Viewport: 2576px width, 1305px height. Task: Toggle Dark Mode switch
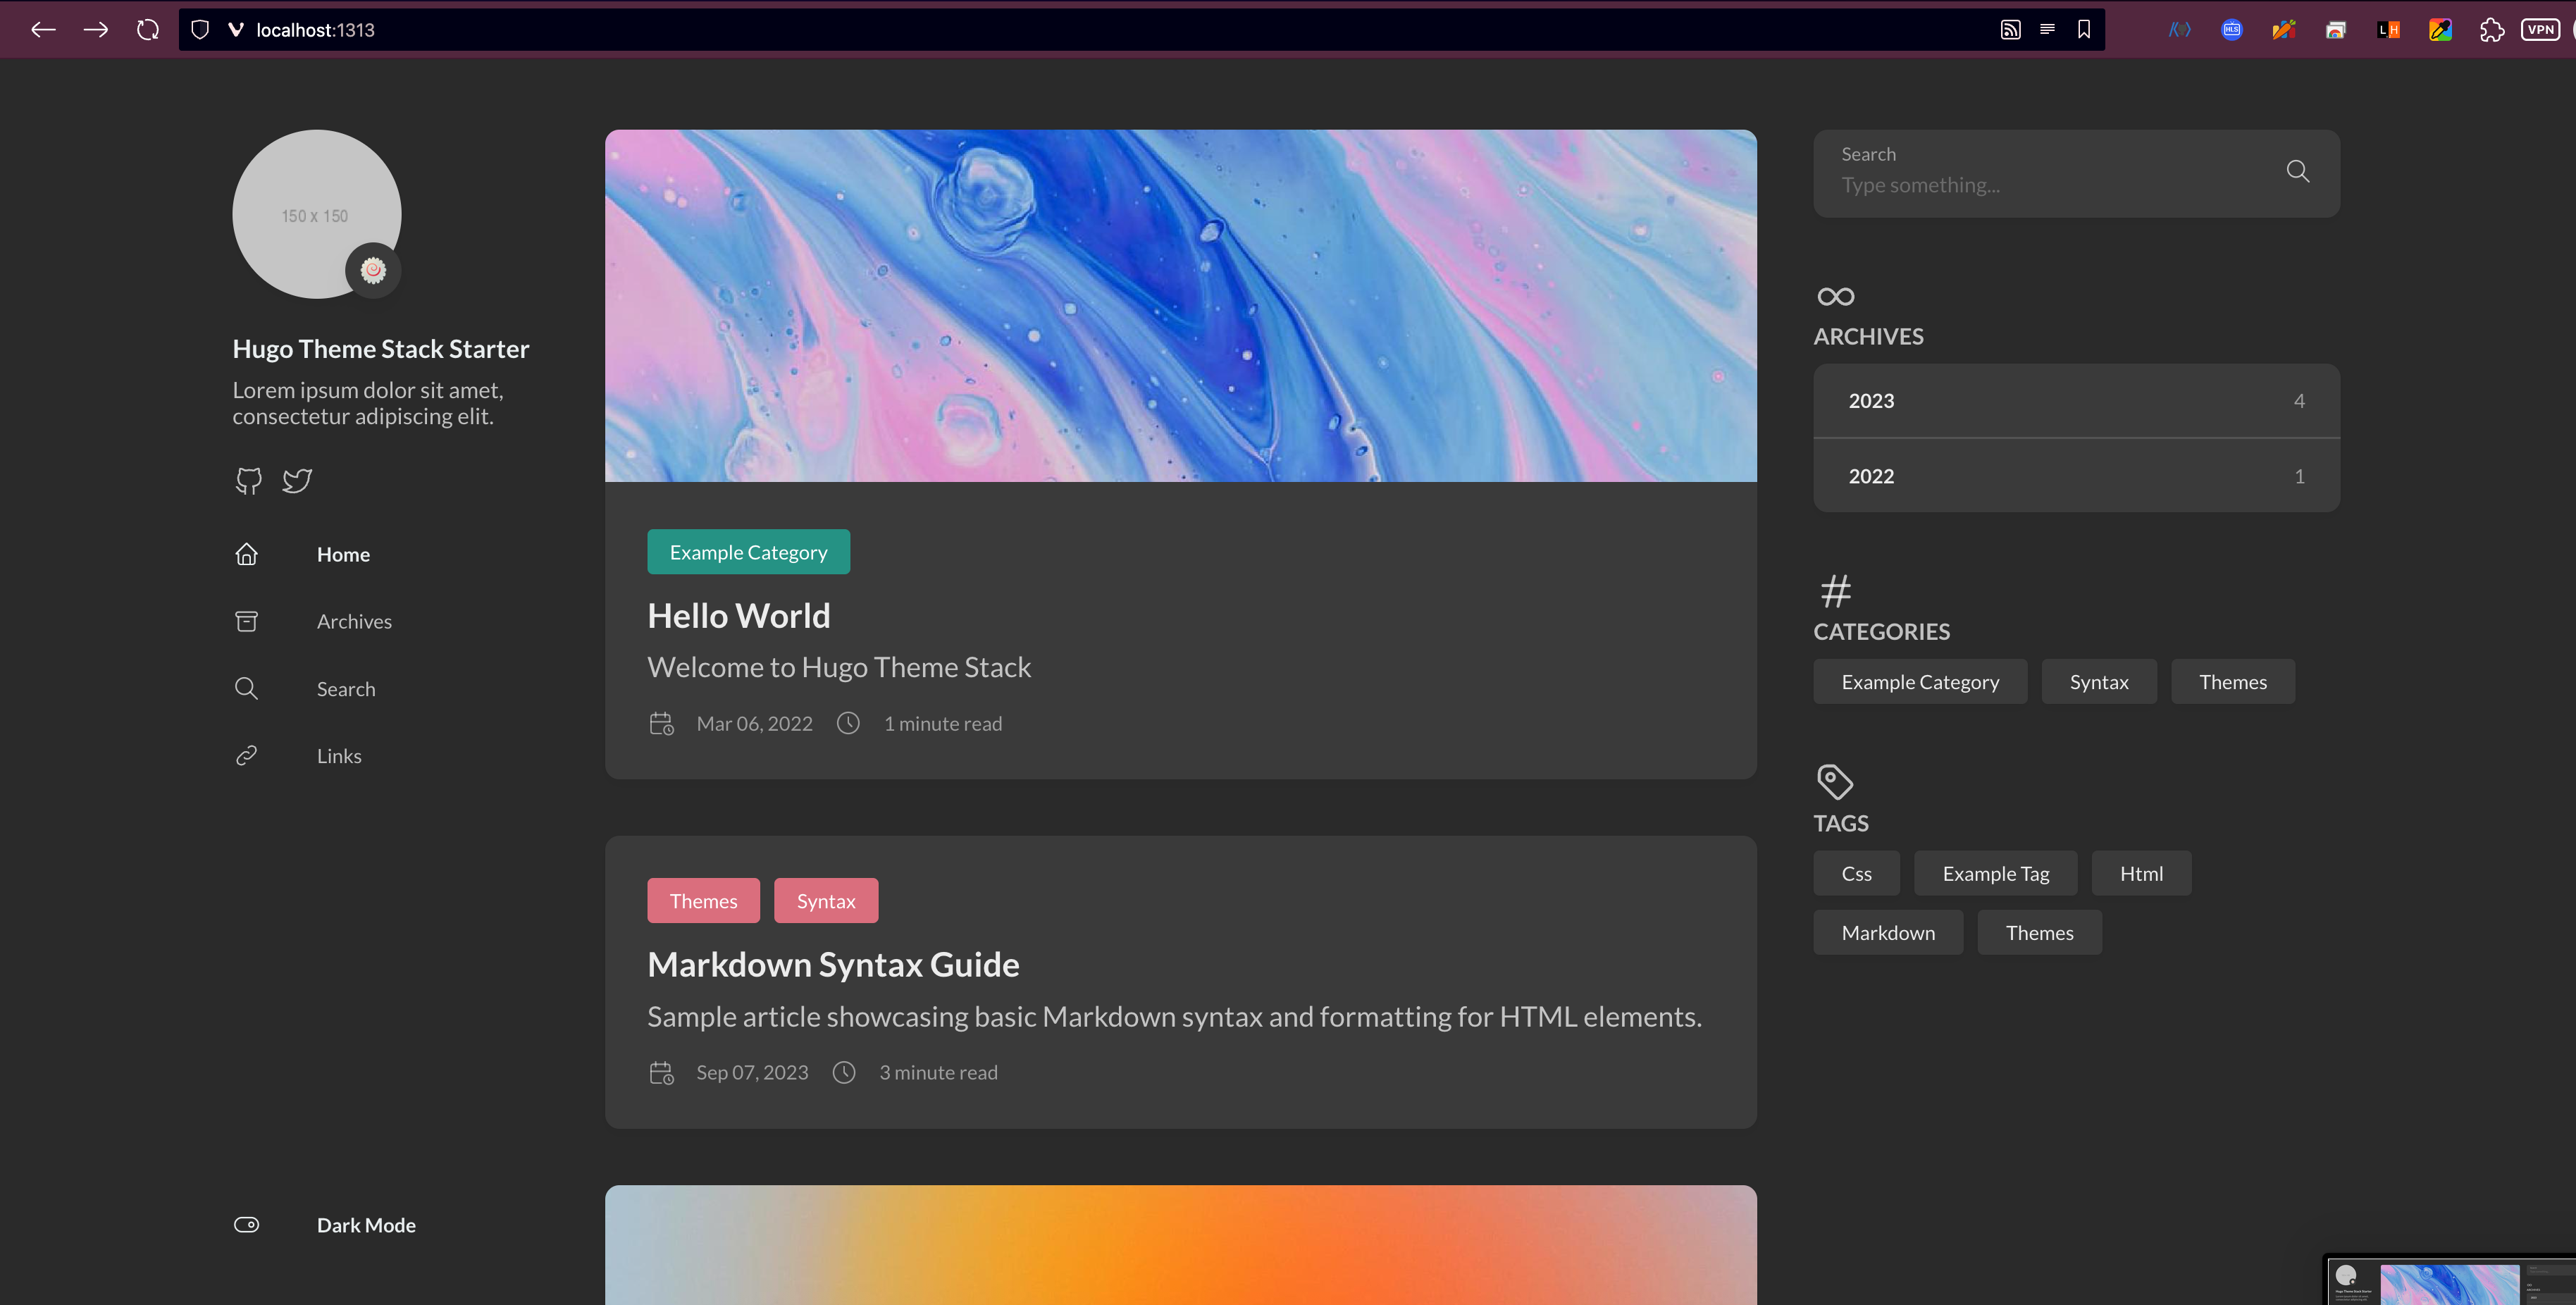click(247, 1225)
